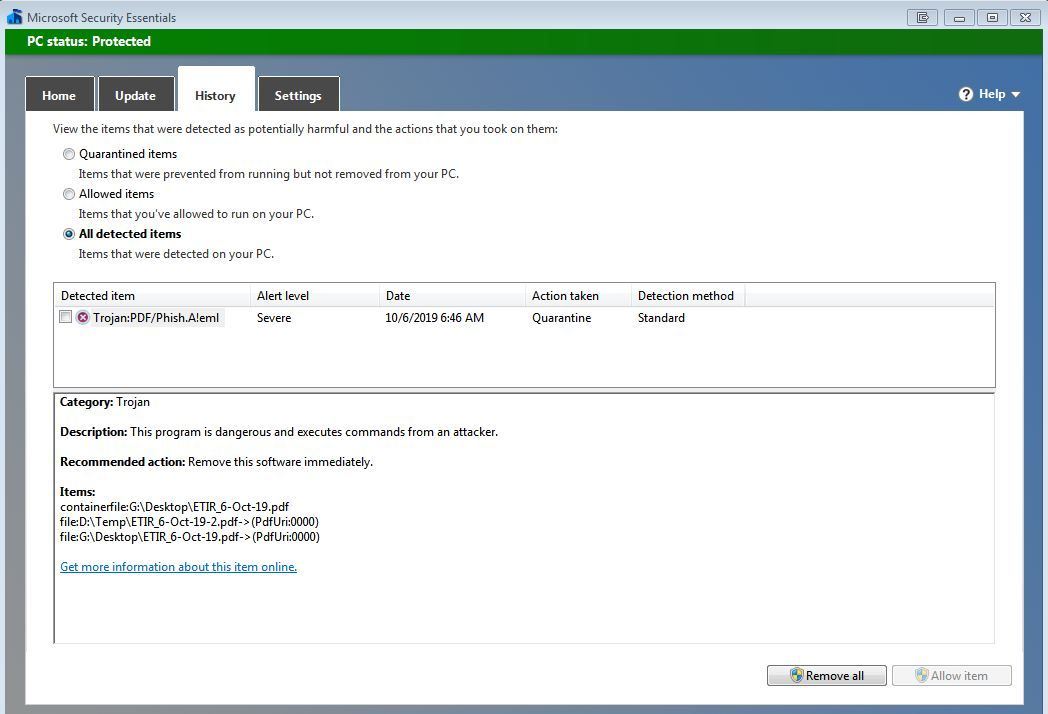
Task: Switch to the Home tab
Action: tap(59, 96)
